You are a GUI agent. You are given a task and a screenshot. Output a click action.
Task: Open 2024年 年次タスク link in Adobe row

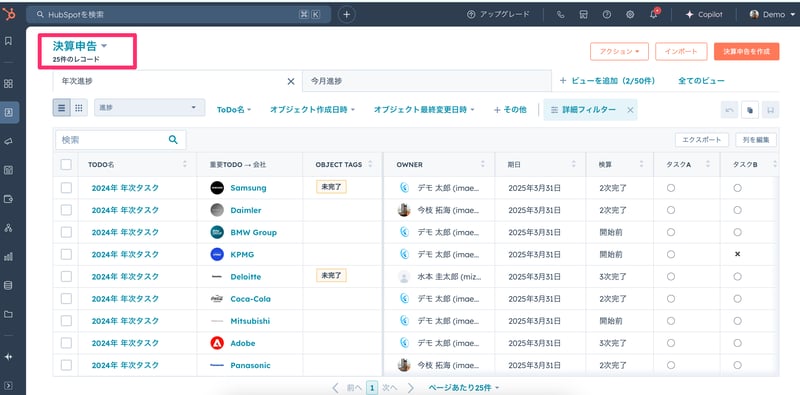pos(125,343)
